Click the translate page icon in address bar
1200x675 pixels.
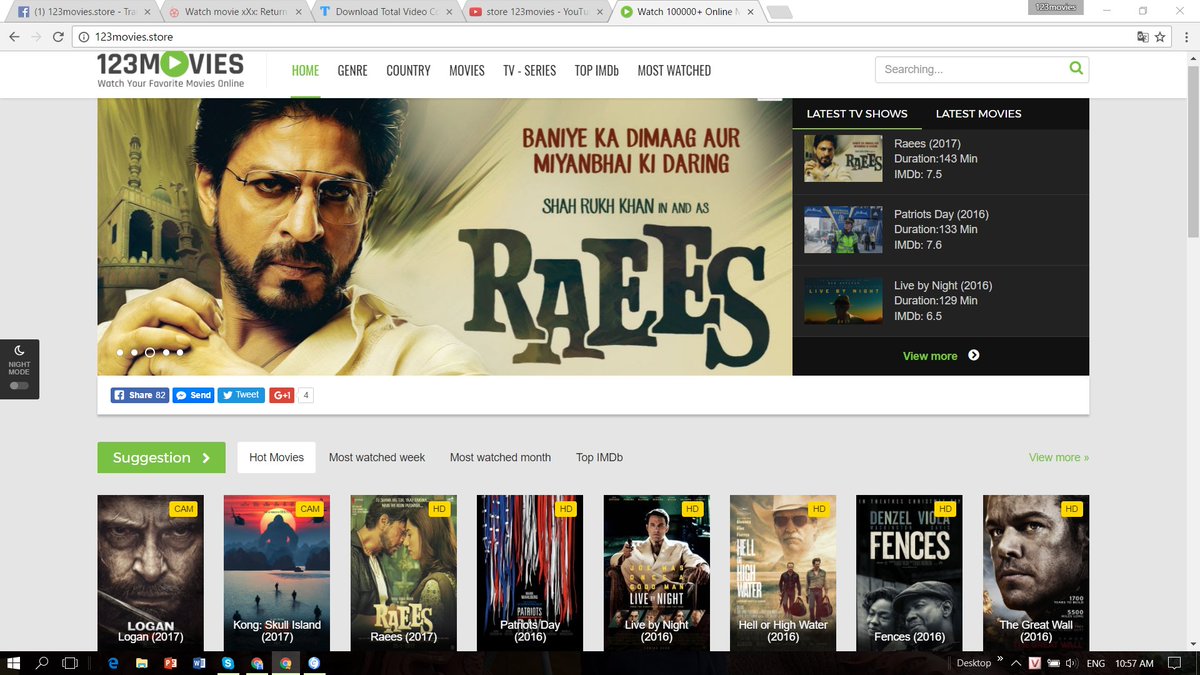1142,37
